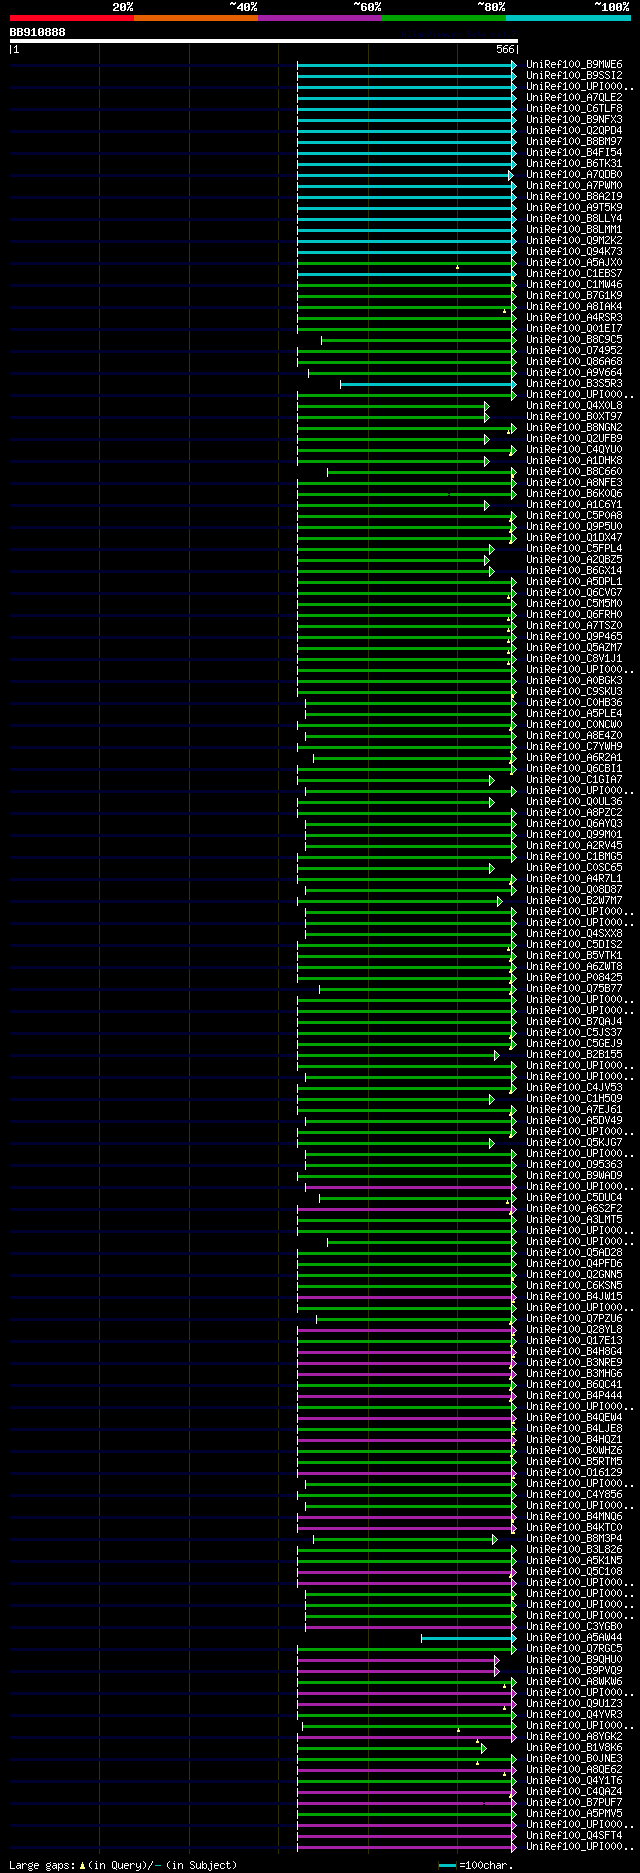Select hit label UniRef100_B4JW15
This screenshot has height=1873, width=640.
coord(574,1296)
